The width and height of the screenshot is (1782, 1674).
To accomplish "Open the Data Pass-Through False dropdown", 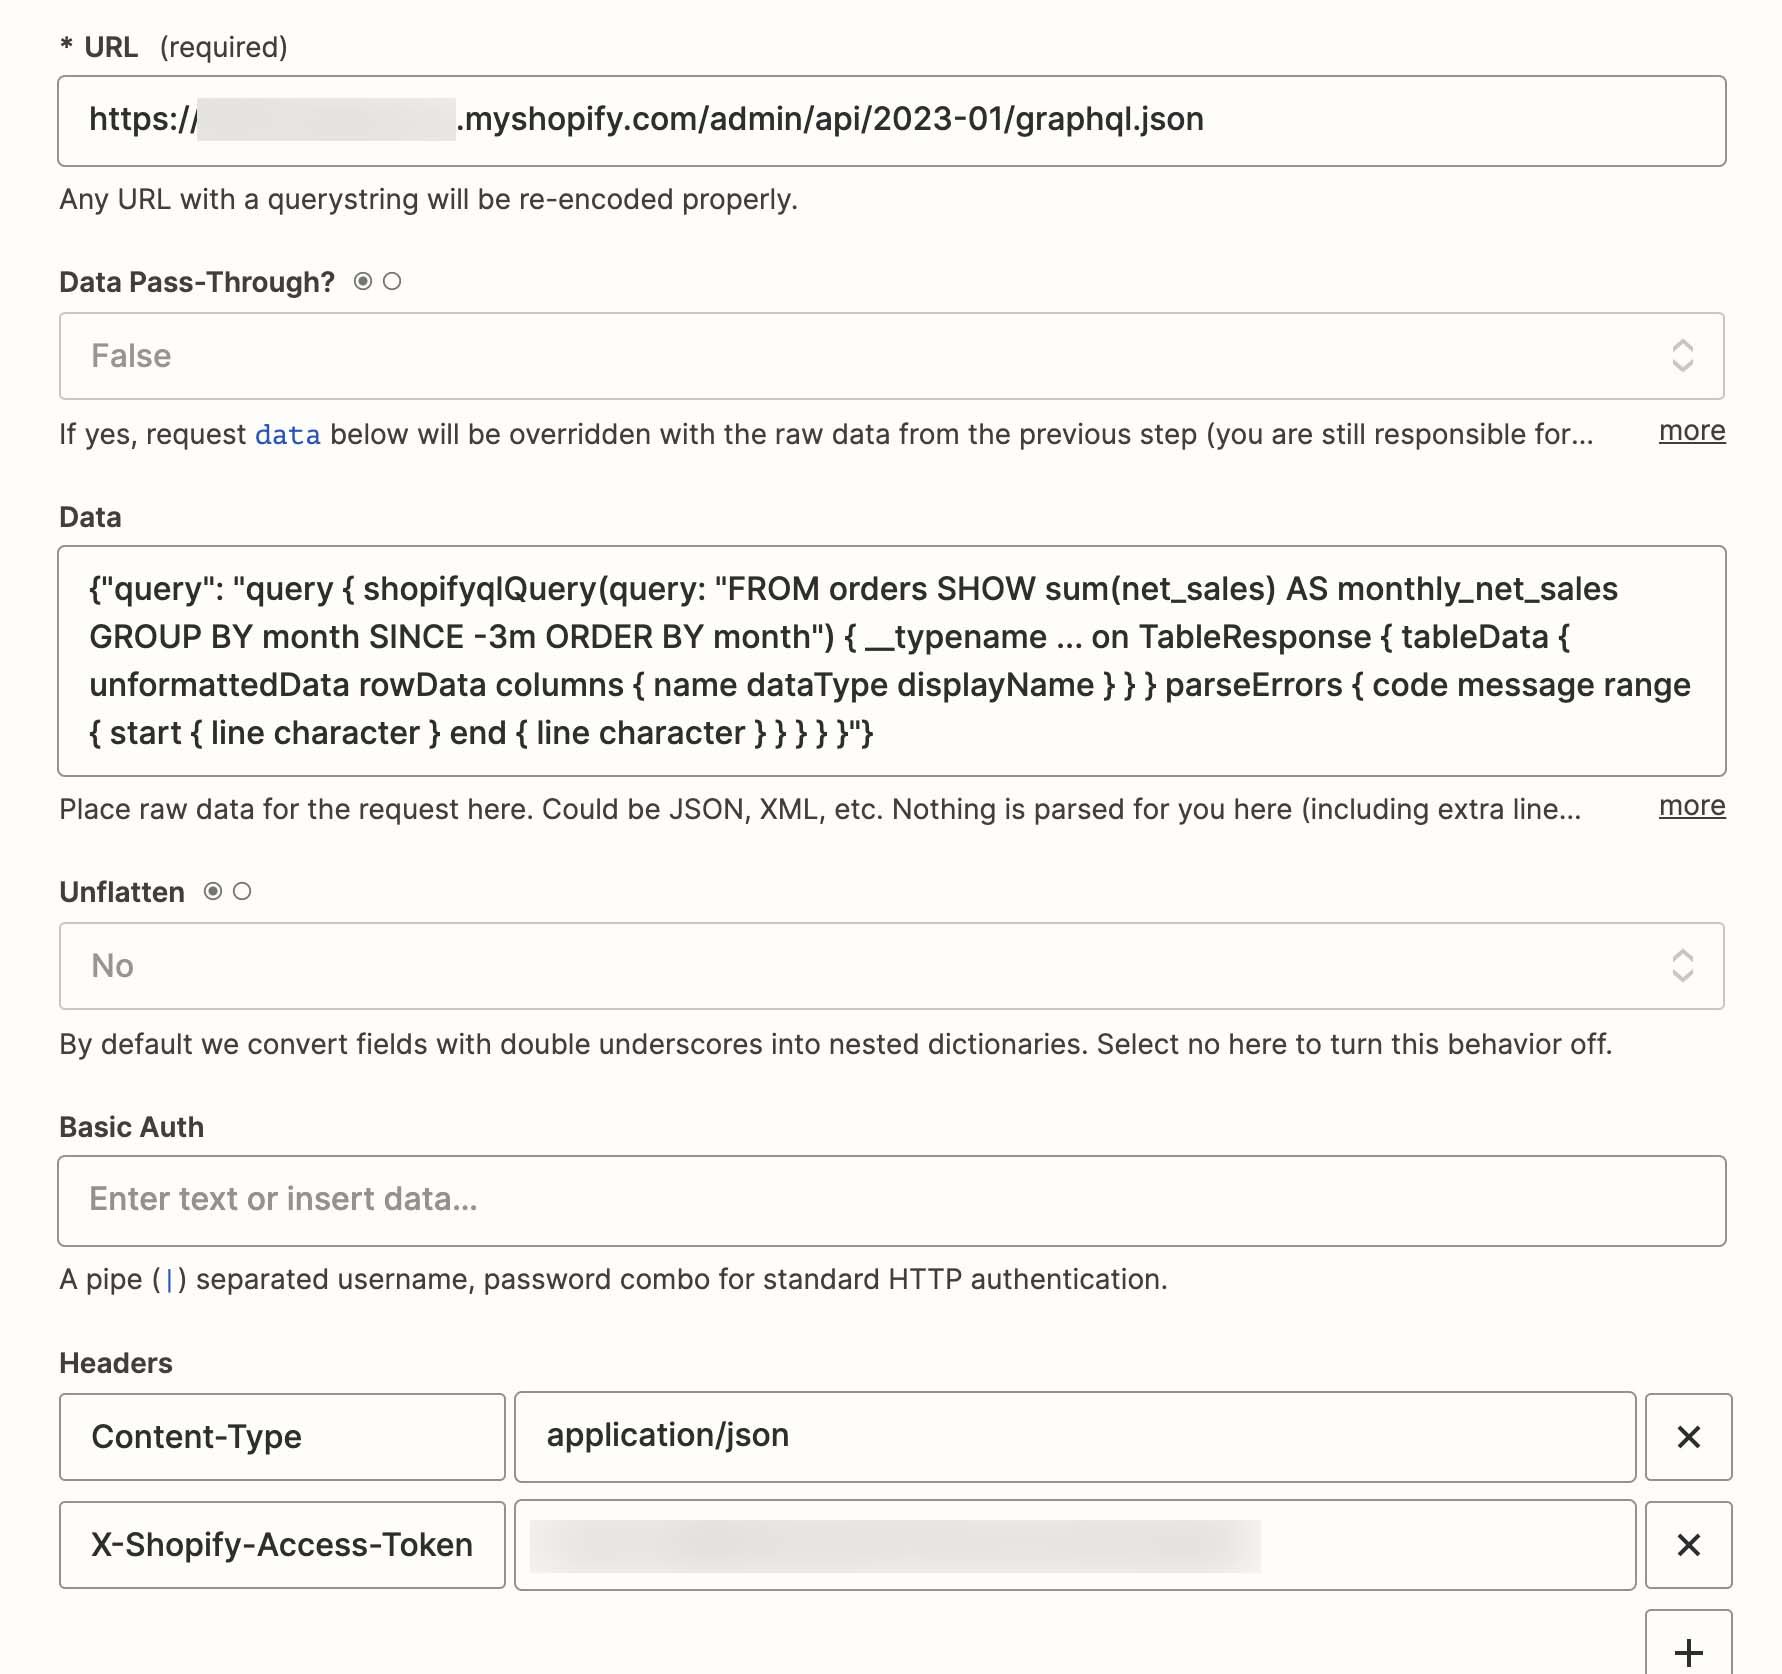I will [860, 356].
